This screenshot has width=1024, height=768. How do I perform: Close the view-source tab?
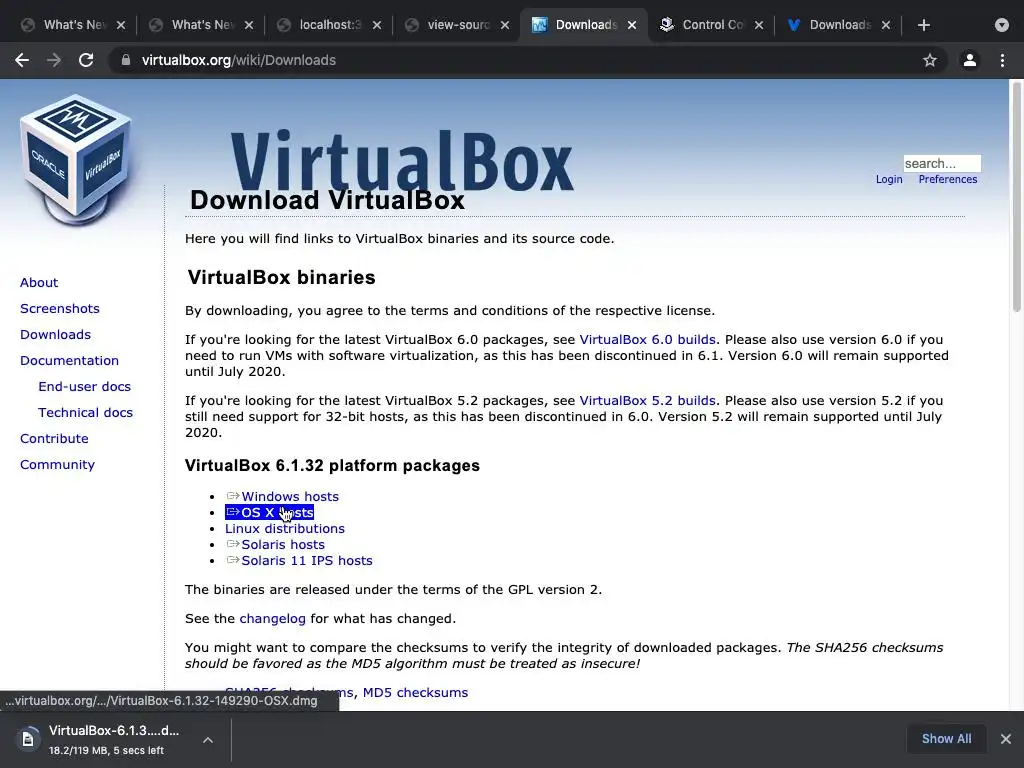[x=505, y=25]
